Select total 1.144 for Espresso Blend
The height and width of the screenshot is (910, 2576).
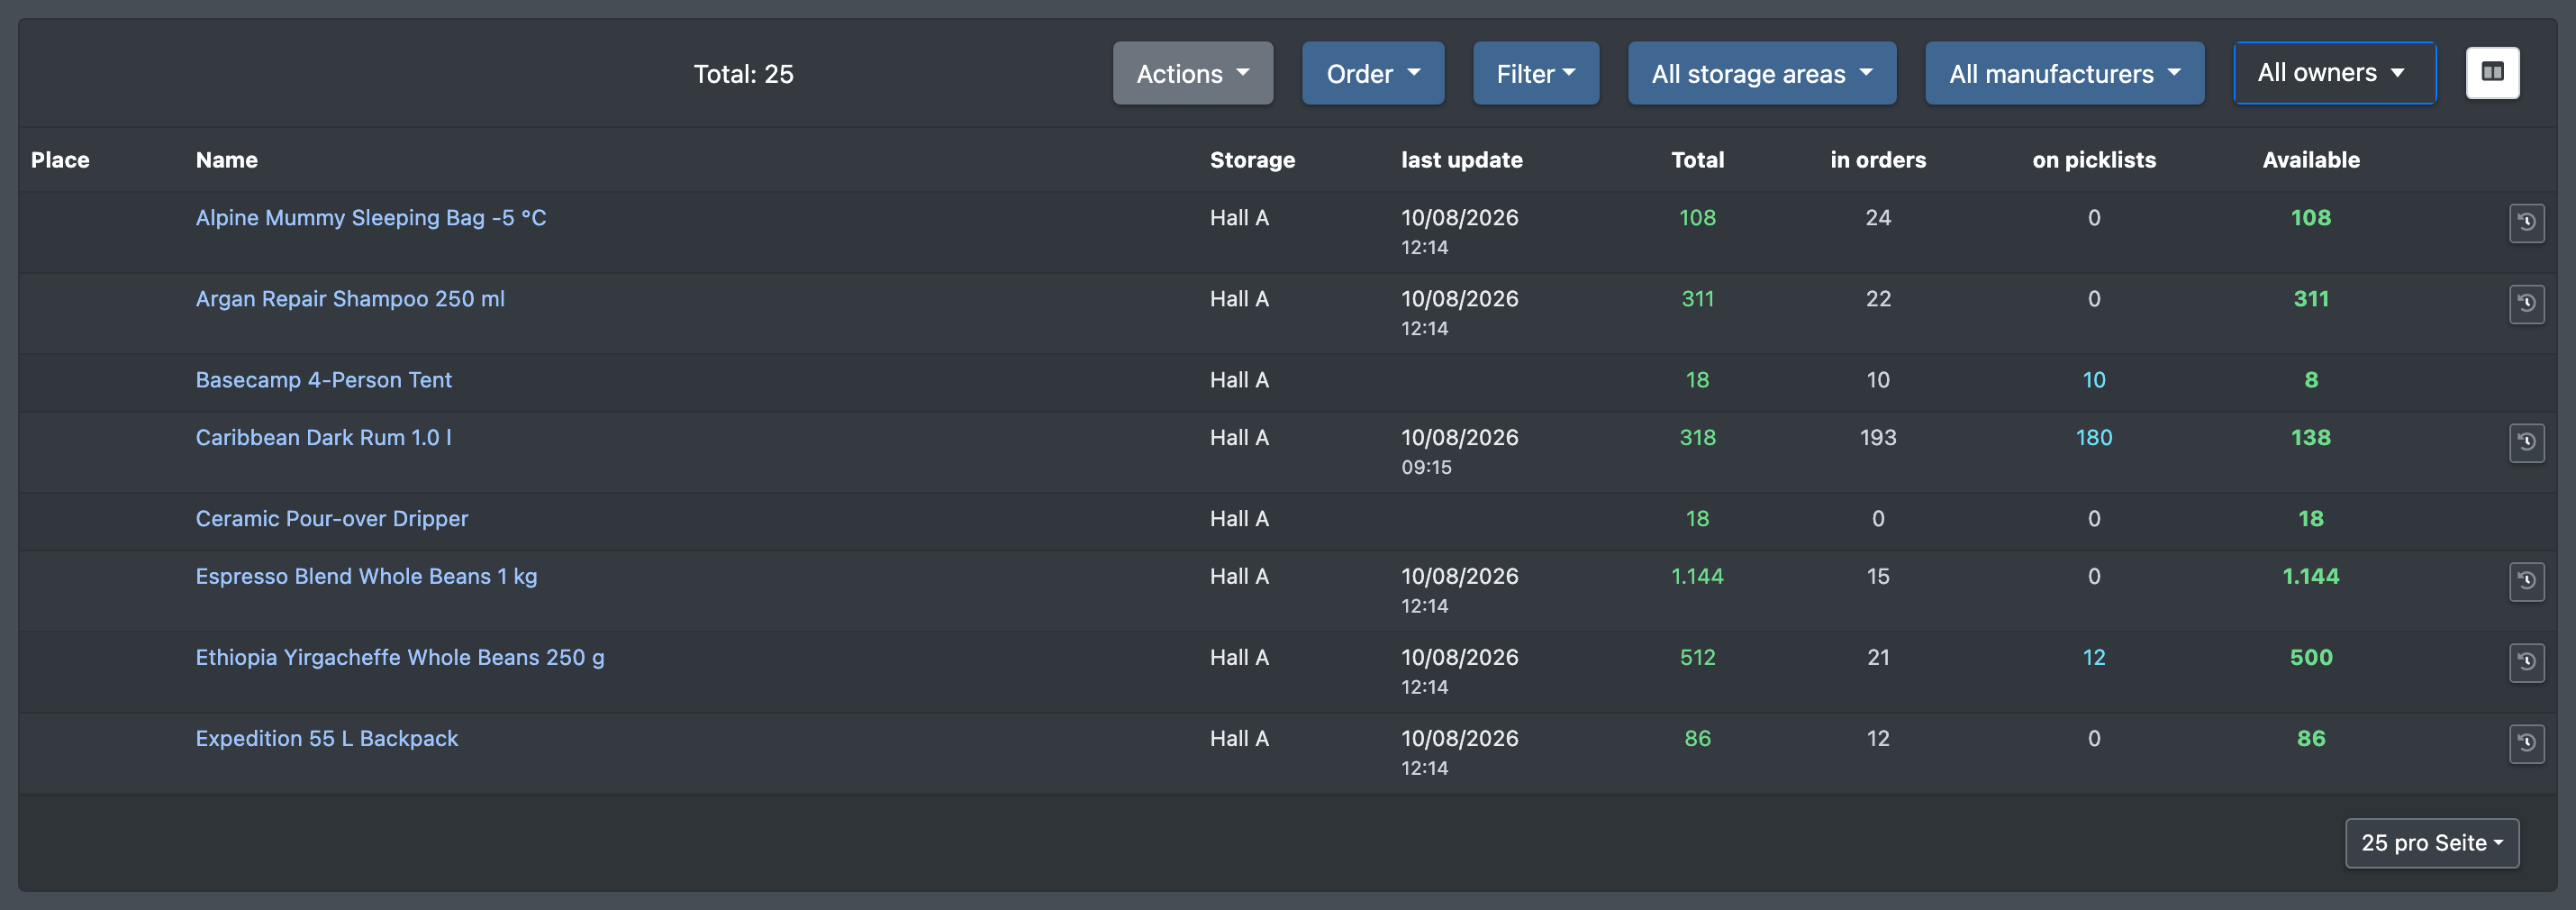point(1698,576)
